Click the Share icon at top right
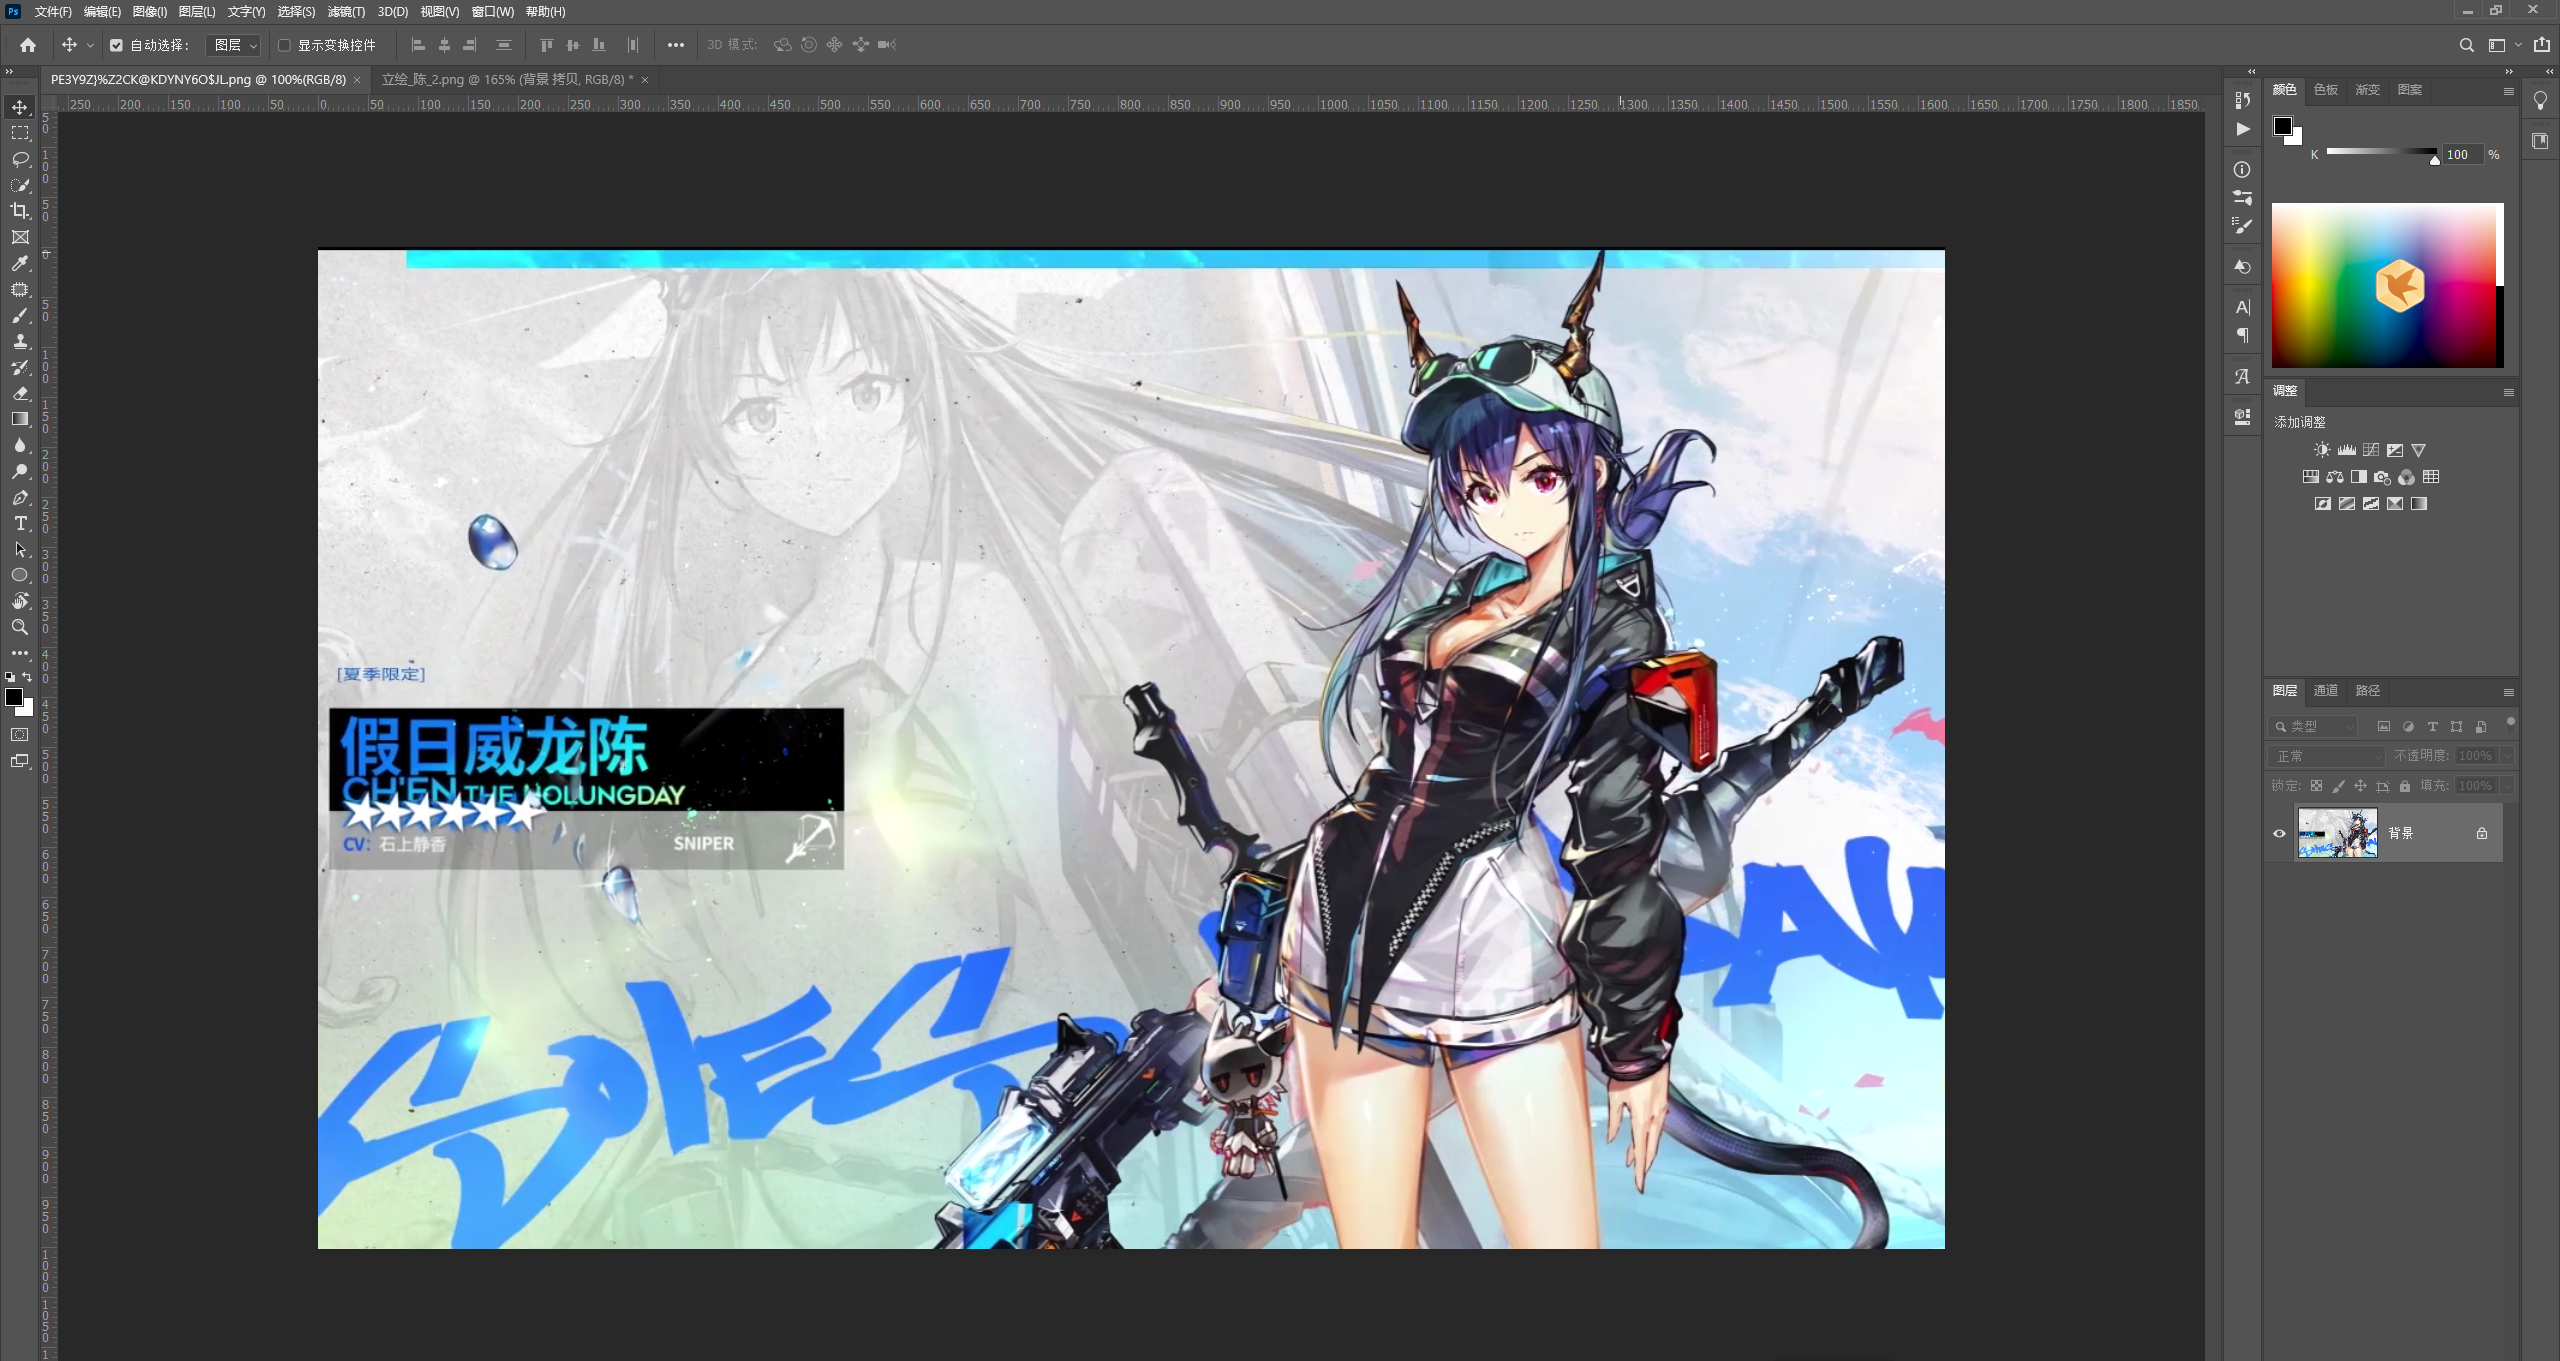The image size is (2560, 1361). [x=2541, y=45]
